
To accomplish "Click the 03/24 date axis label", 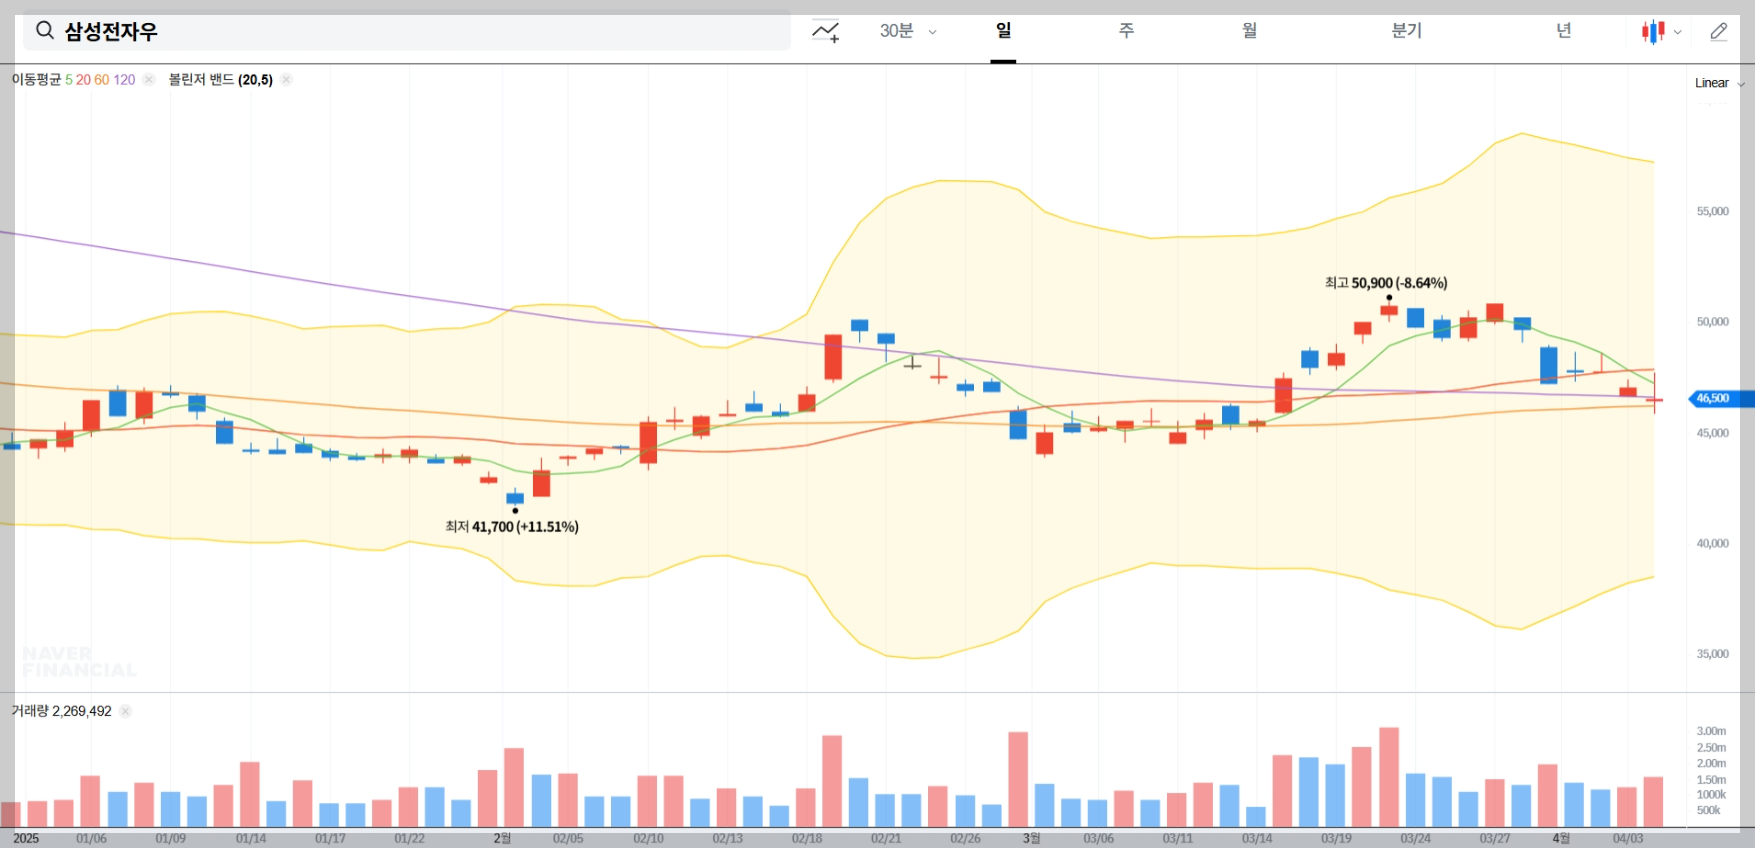I will tap(1415, 838).
